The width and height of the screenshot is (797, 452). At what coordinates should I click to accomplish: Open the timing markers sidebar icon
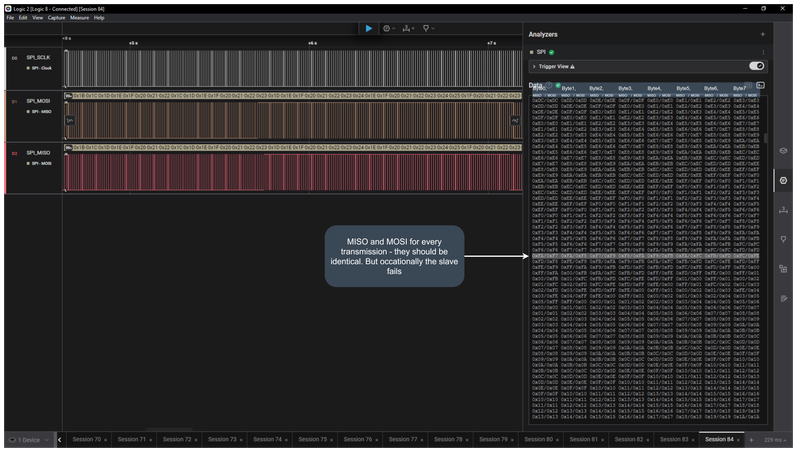click(783, 239)
